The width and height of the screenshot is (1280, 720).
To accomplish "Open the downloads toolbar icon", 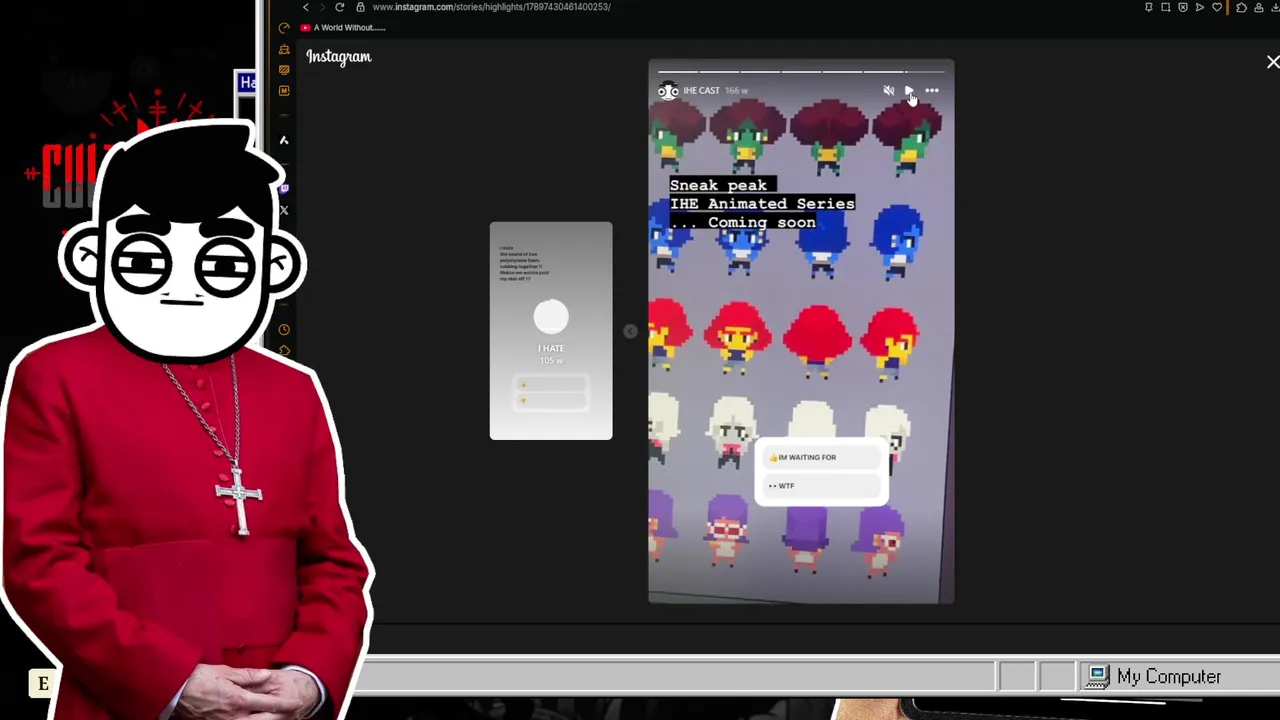I will tap(1275, 7).
